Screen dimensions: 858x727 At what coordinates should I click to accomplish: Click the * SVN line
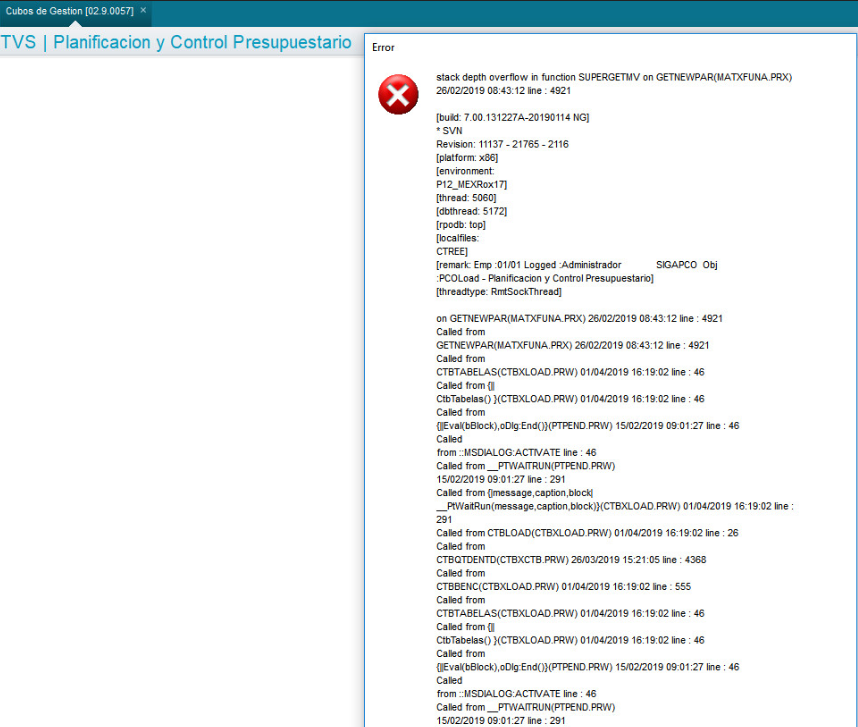[449, 131]
